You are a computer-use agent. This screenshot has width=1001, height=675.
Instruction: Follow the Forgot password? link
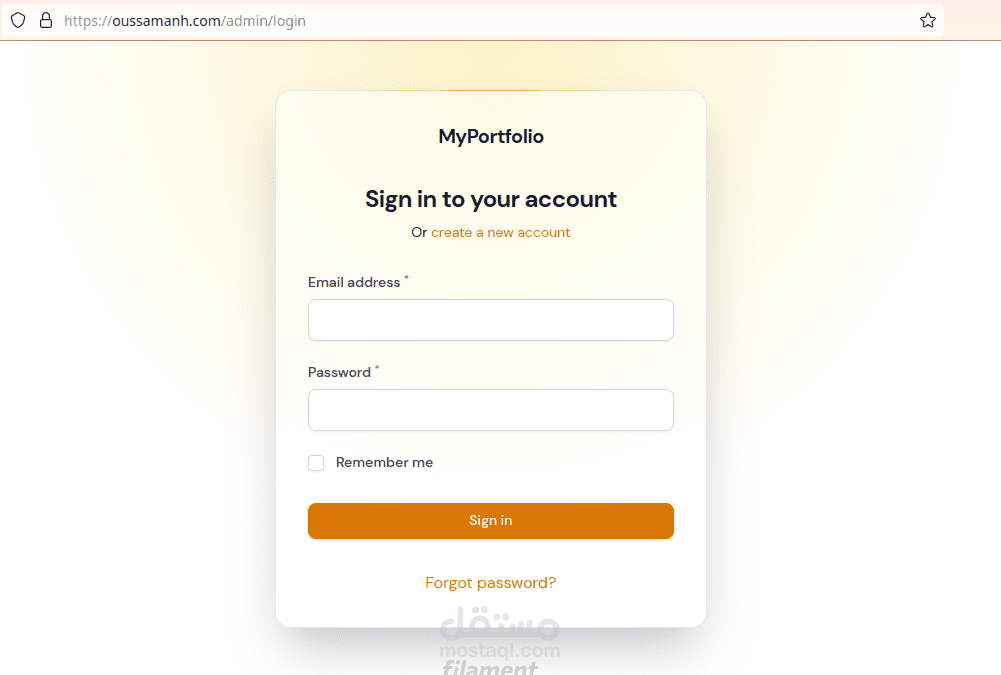click(491, 583)
